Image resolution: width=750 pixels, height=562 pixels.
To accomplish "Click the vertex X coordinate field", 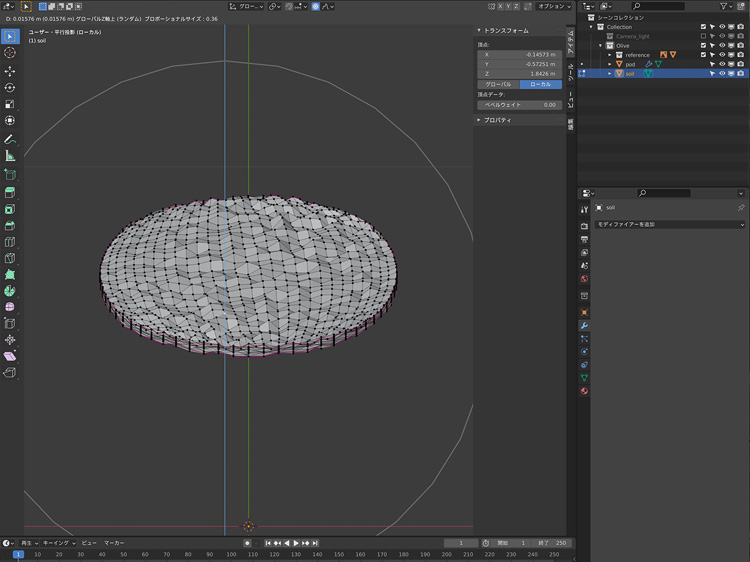I will click(x=520, y=54).
